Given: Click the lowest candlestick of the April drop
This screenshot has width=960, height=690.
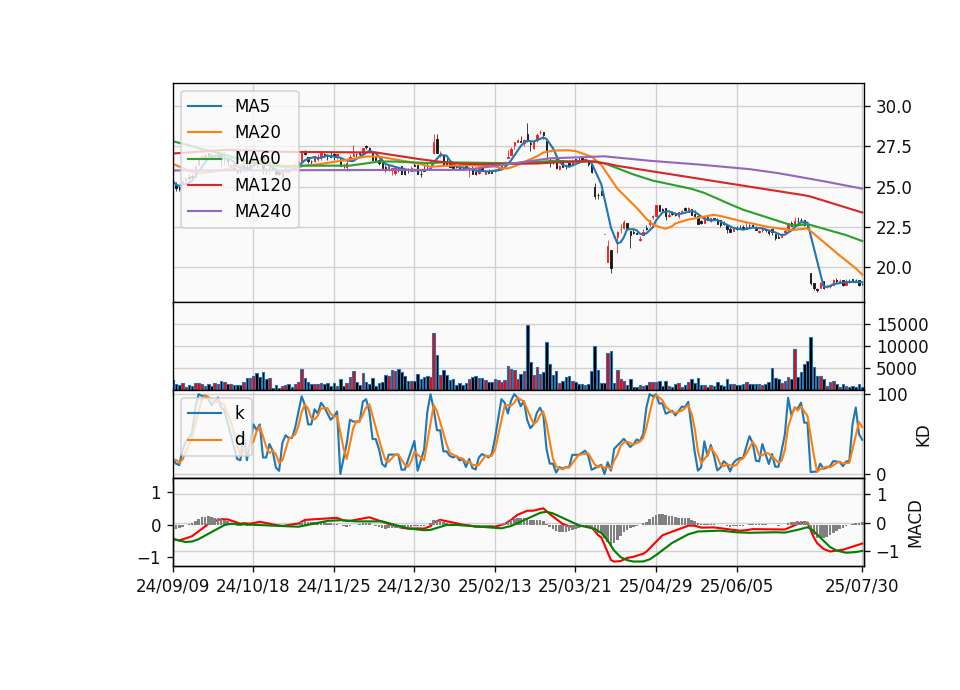Looking at the screenshot, I should pos(612,260).
